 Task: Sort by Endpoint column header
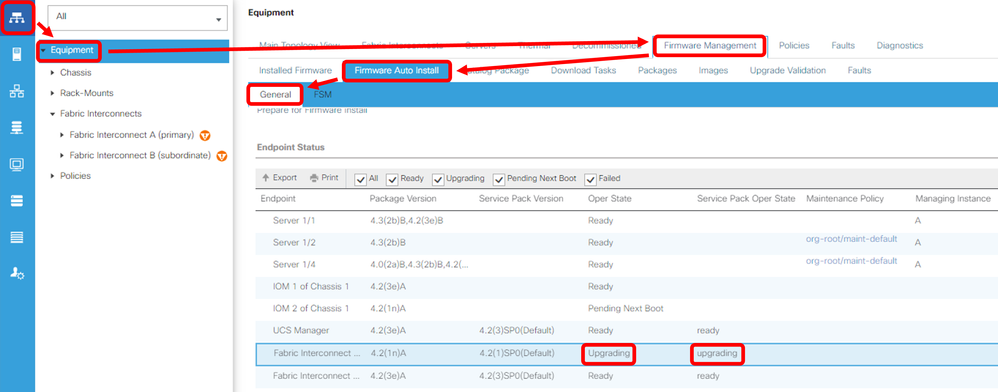tap(278, 199)
